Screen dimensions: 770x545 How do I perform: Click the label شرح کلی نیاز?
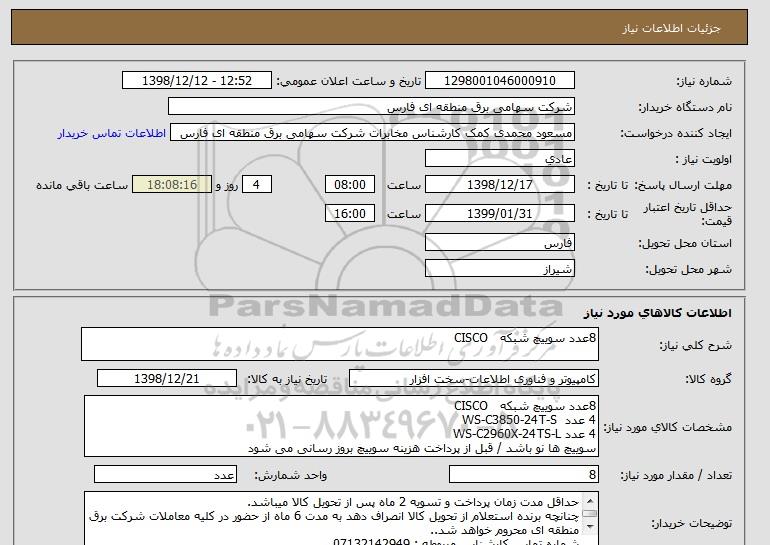click(695, 345)
